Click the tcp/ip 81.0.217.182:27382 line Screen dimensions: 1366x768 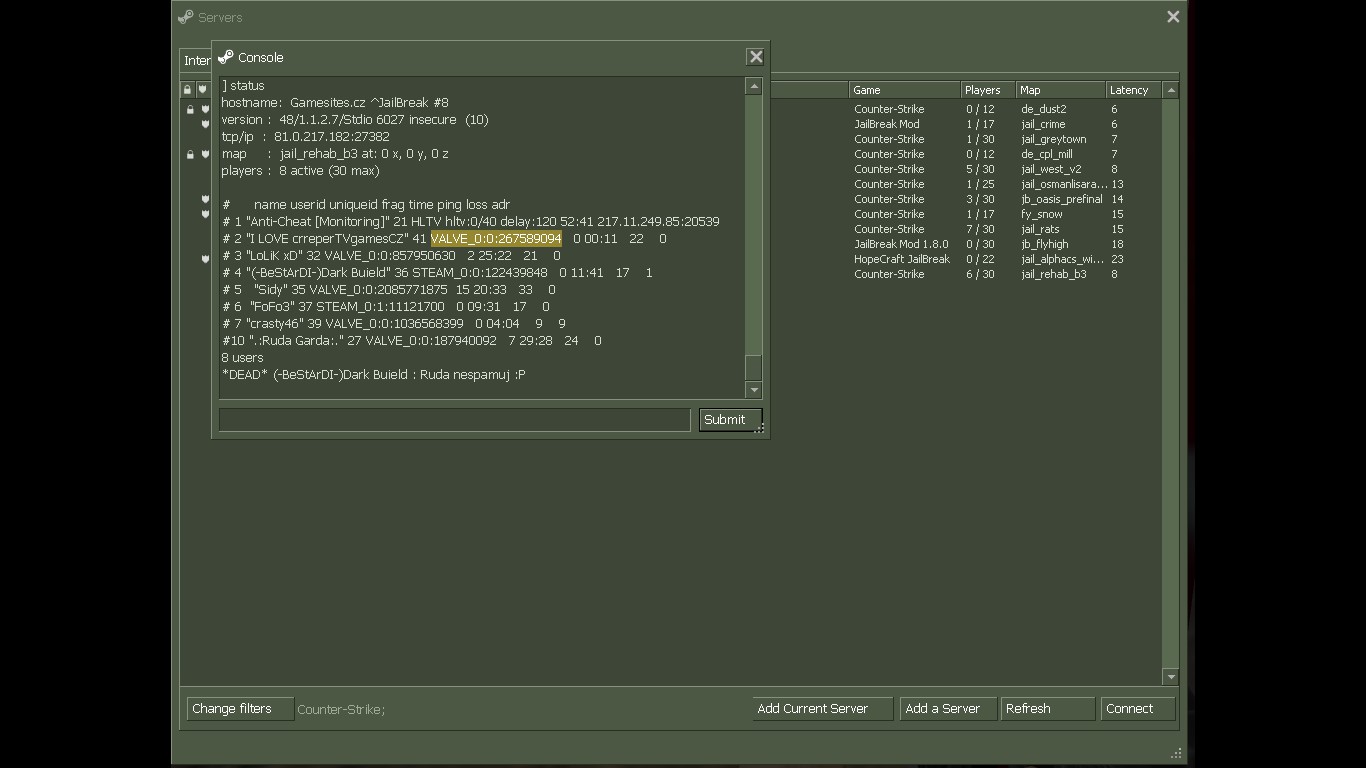click(306, 137)
